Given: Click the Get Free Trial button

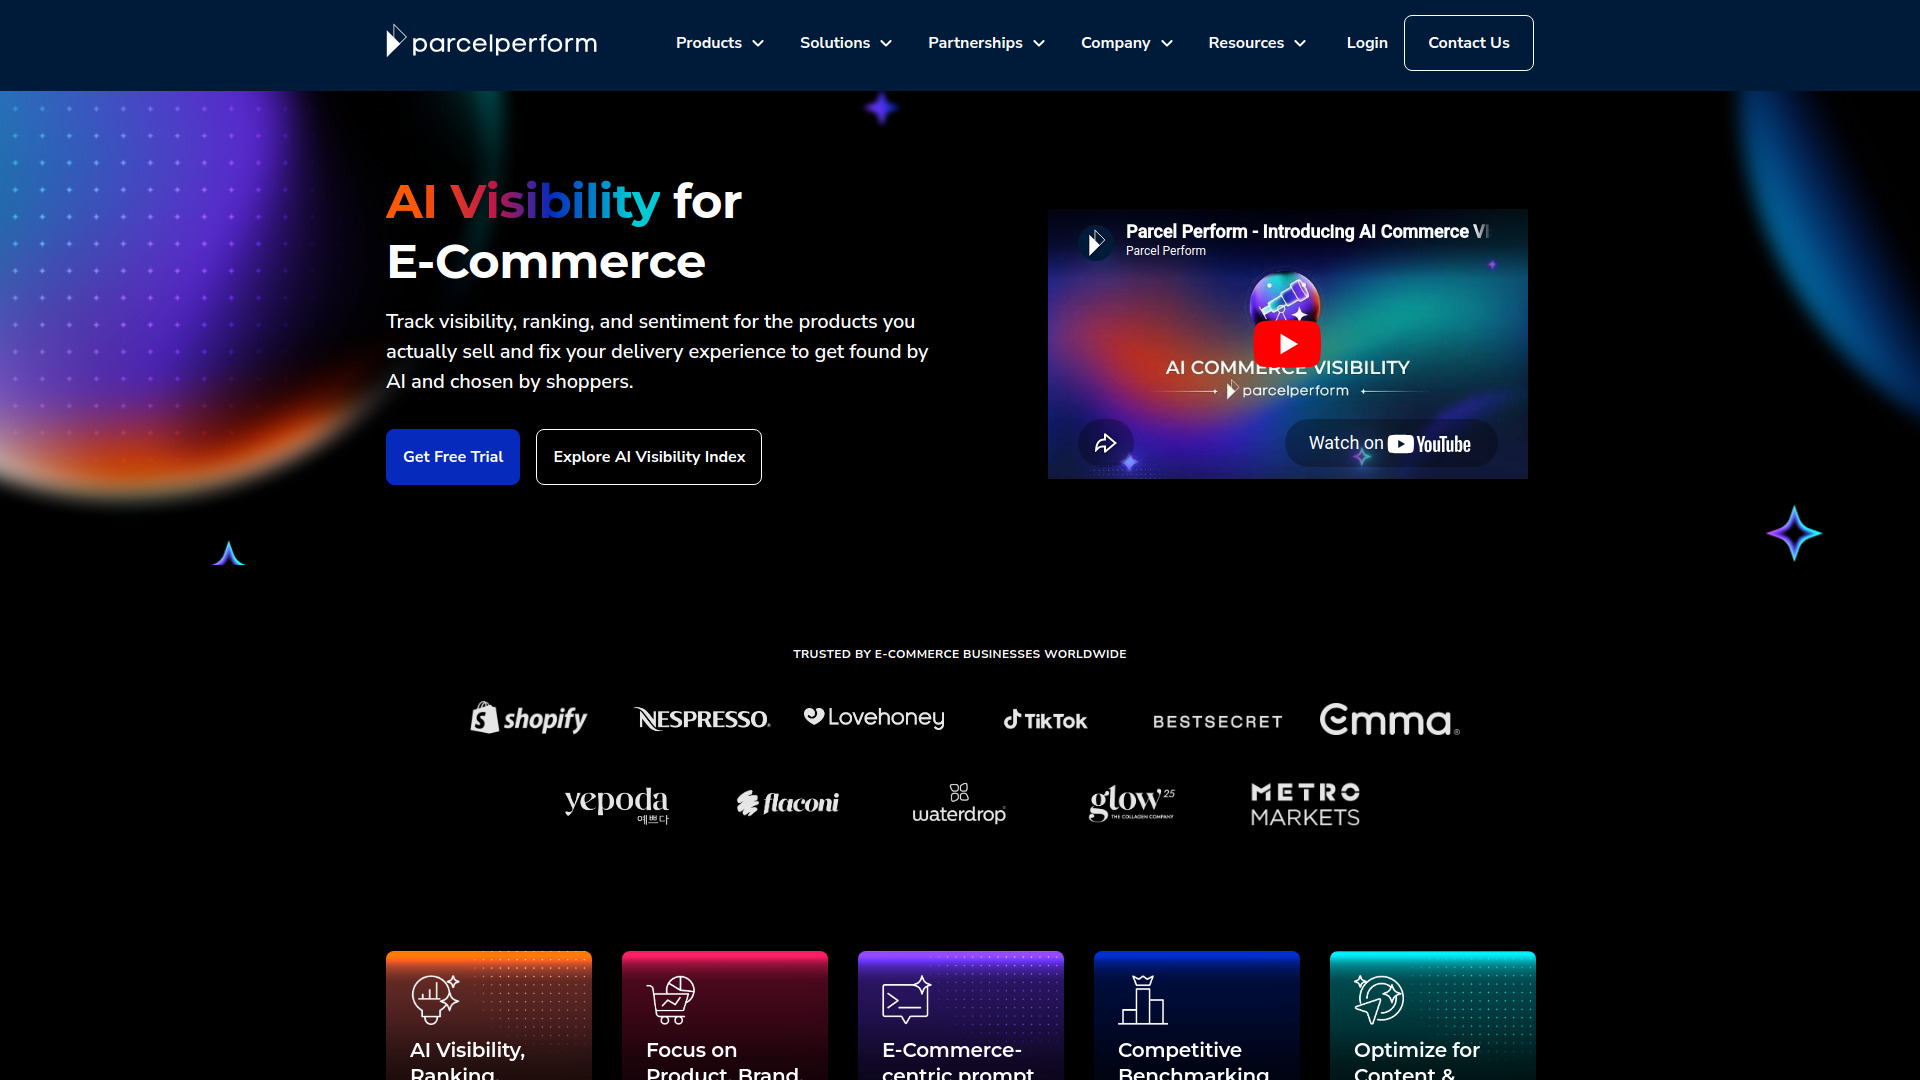Looking at the screenshot, I should point(452,457).
